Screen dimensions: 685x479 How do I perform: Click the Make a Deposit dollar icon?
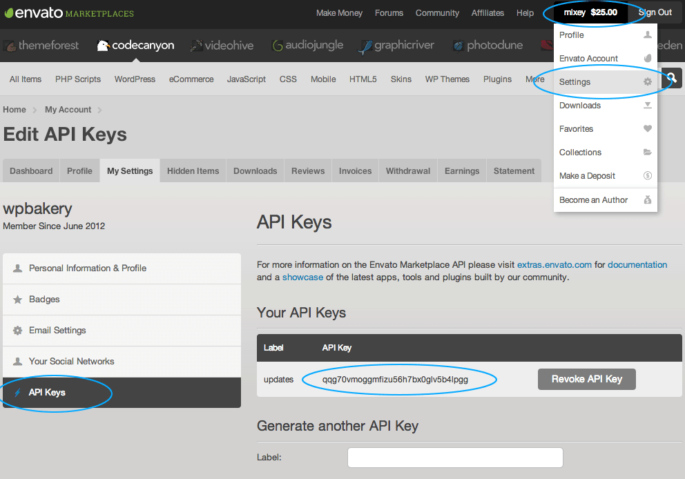pyautogui.click(x=648, y=176)
